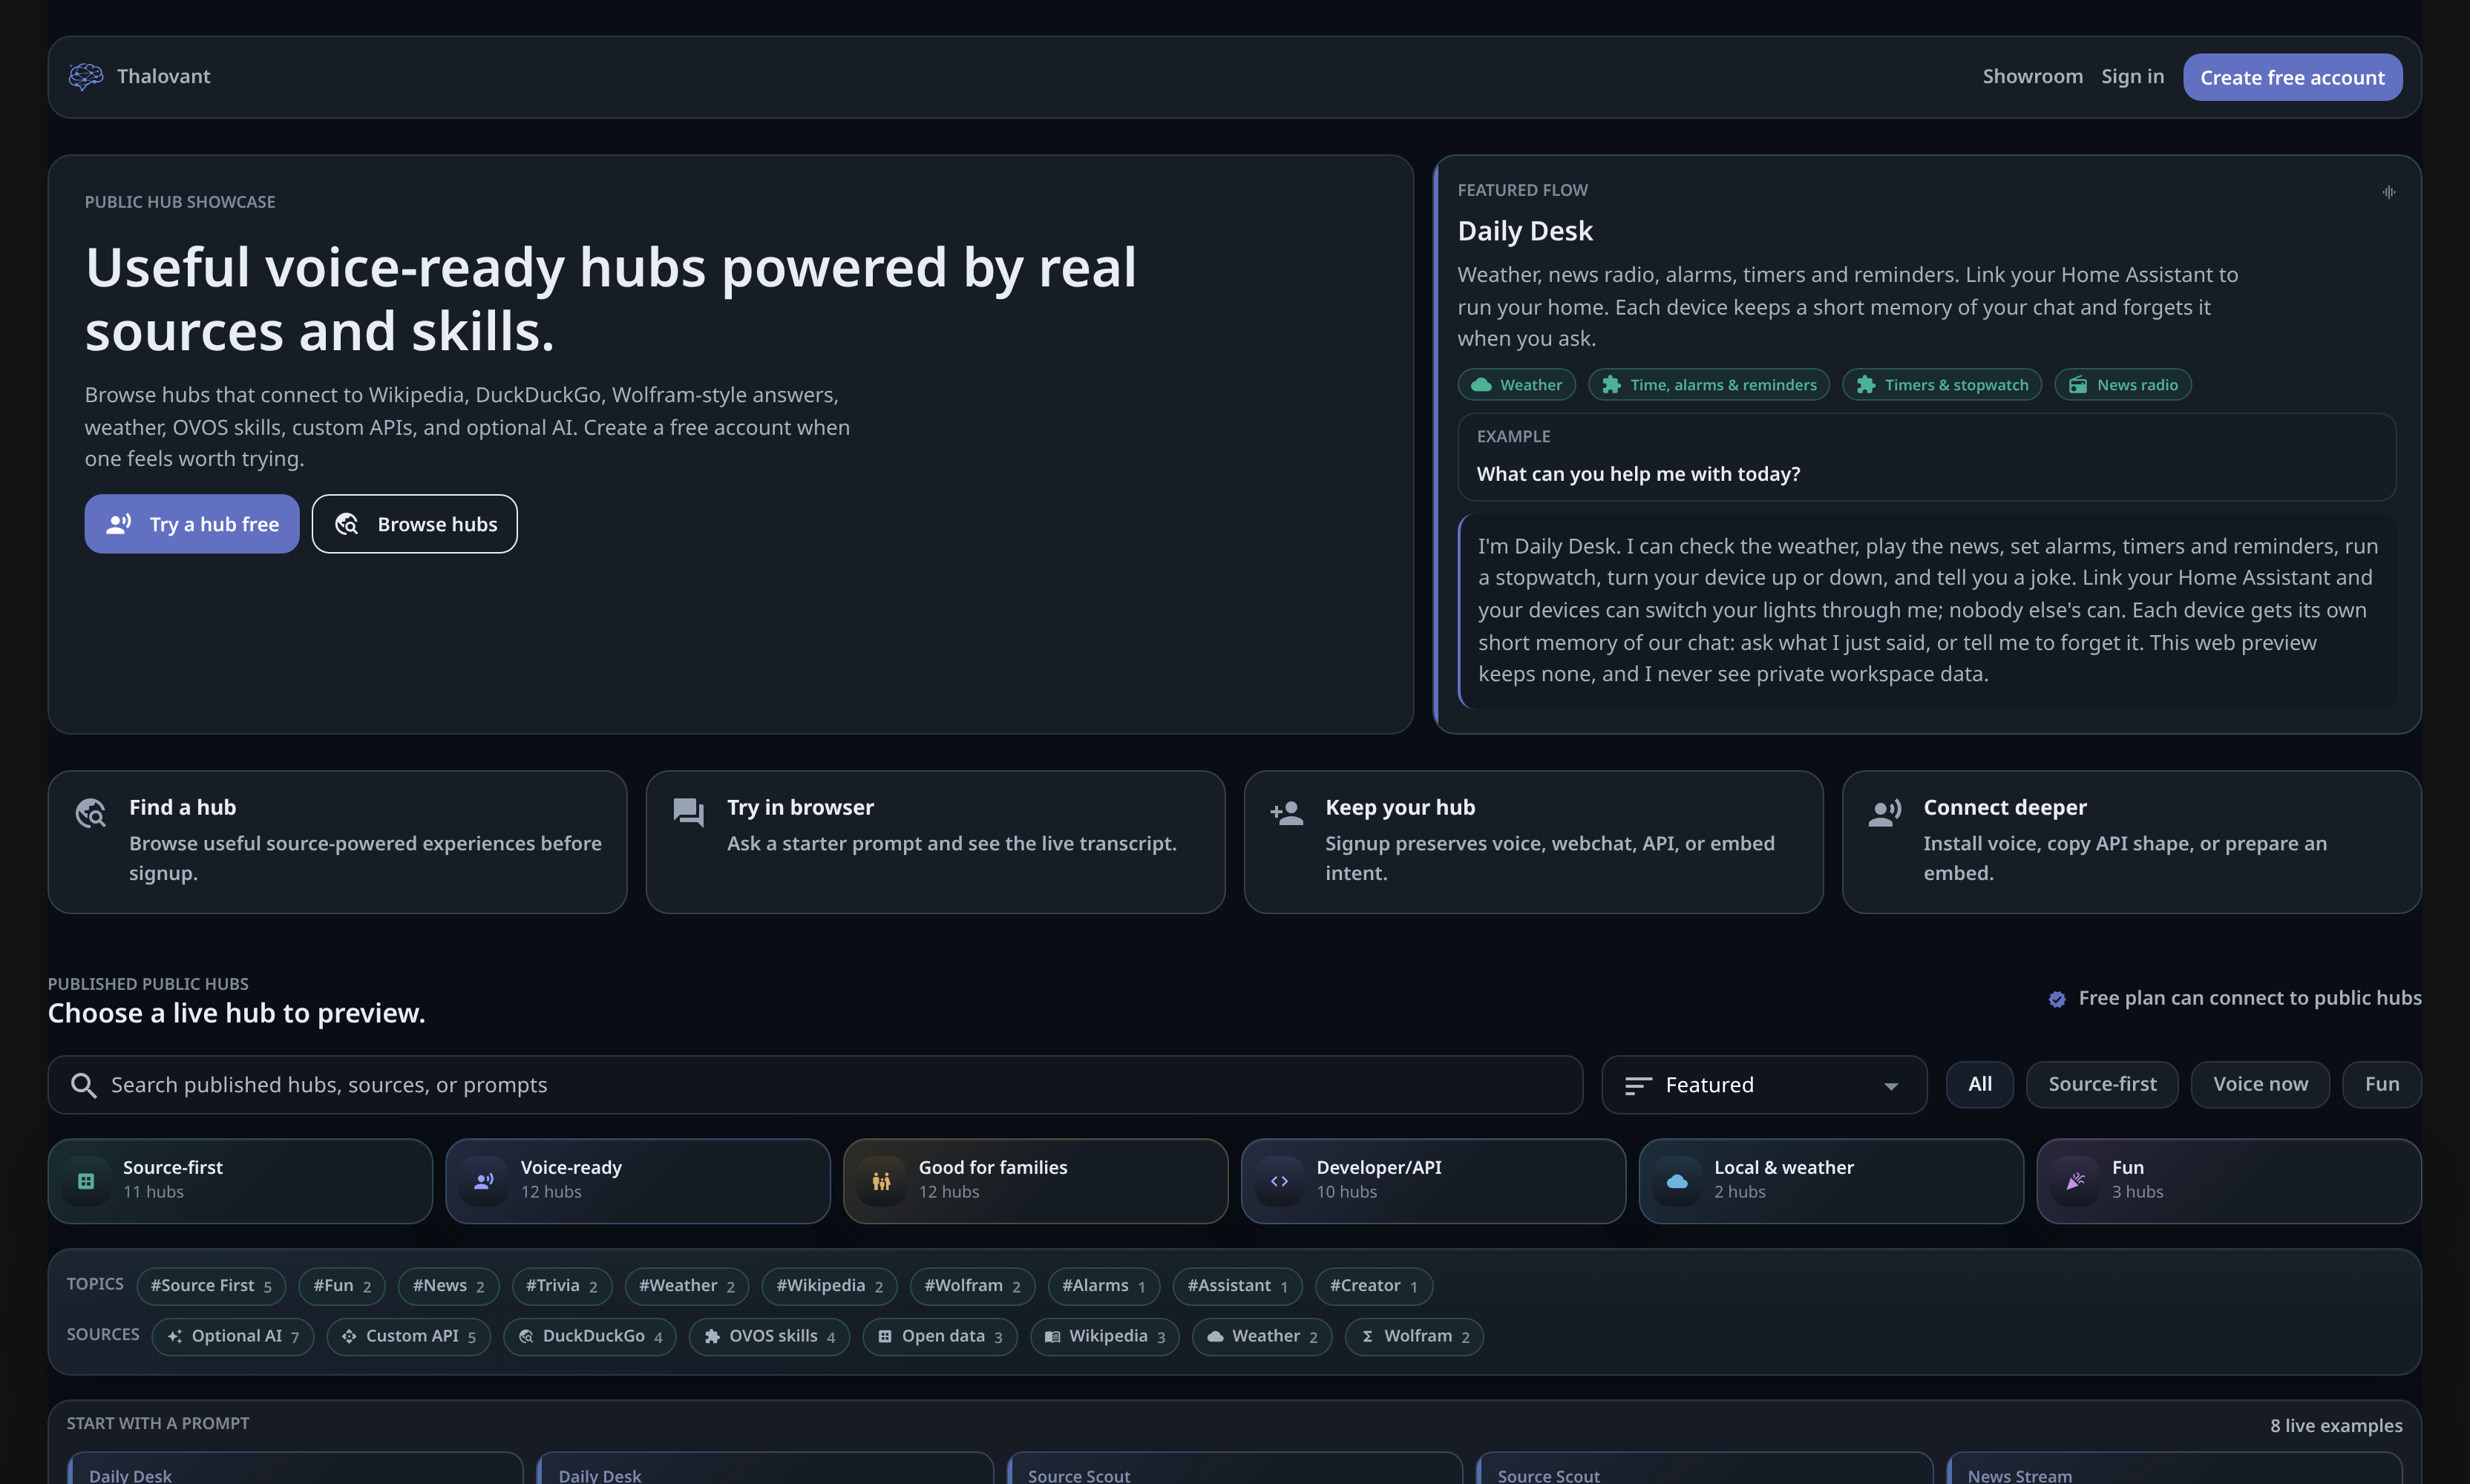Click the Local & weather cloud icon
Image resolution: width=2470 pixels, height=1484 pixels.
[1677, 1181]
